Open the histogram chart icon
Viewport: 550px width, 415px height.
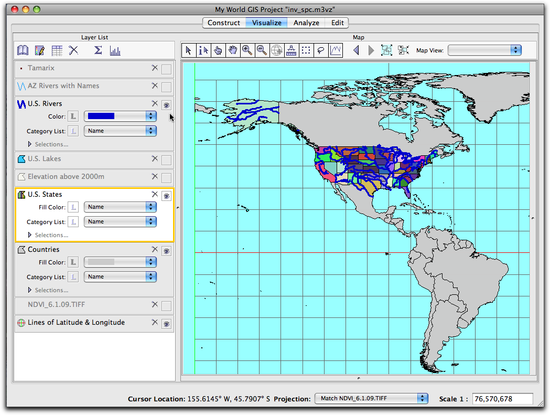point(115,51)
